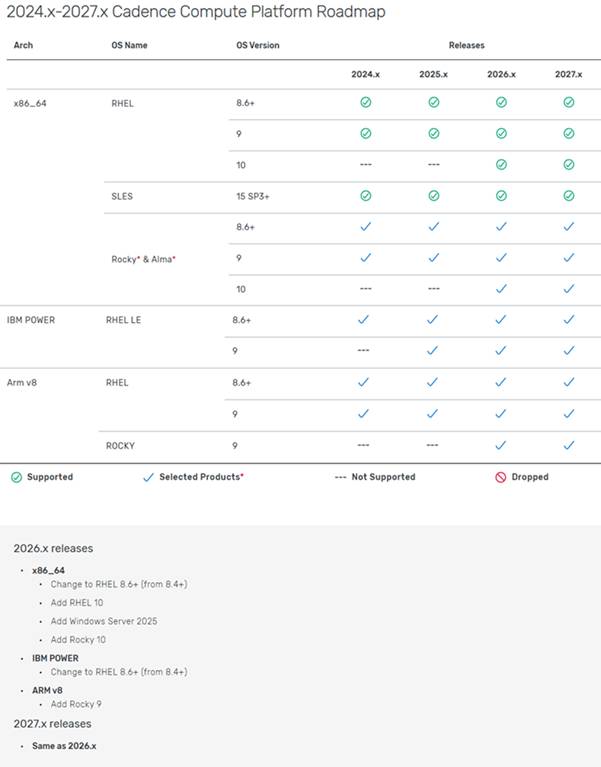Click the Add RHEL 10 bullet
The width and height of the screenshot is (601, 767).
pyautogui.click(x=77, y=603)
